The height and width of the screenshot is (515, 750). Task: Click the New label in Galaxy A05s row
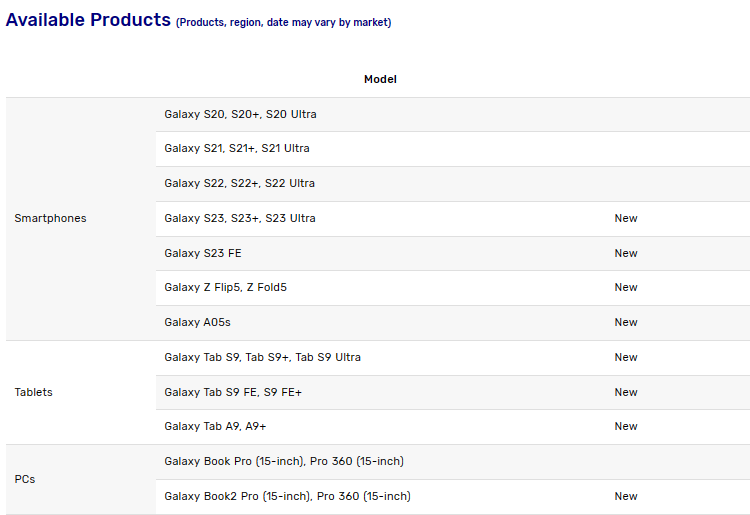point(626,322)
